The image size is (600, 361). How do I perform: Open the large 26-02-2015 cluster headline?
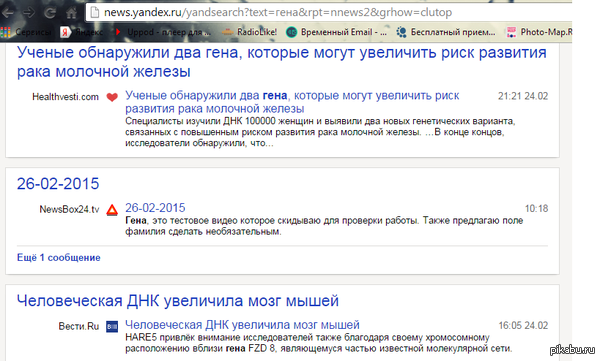[x=58, y=184]
